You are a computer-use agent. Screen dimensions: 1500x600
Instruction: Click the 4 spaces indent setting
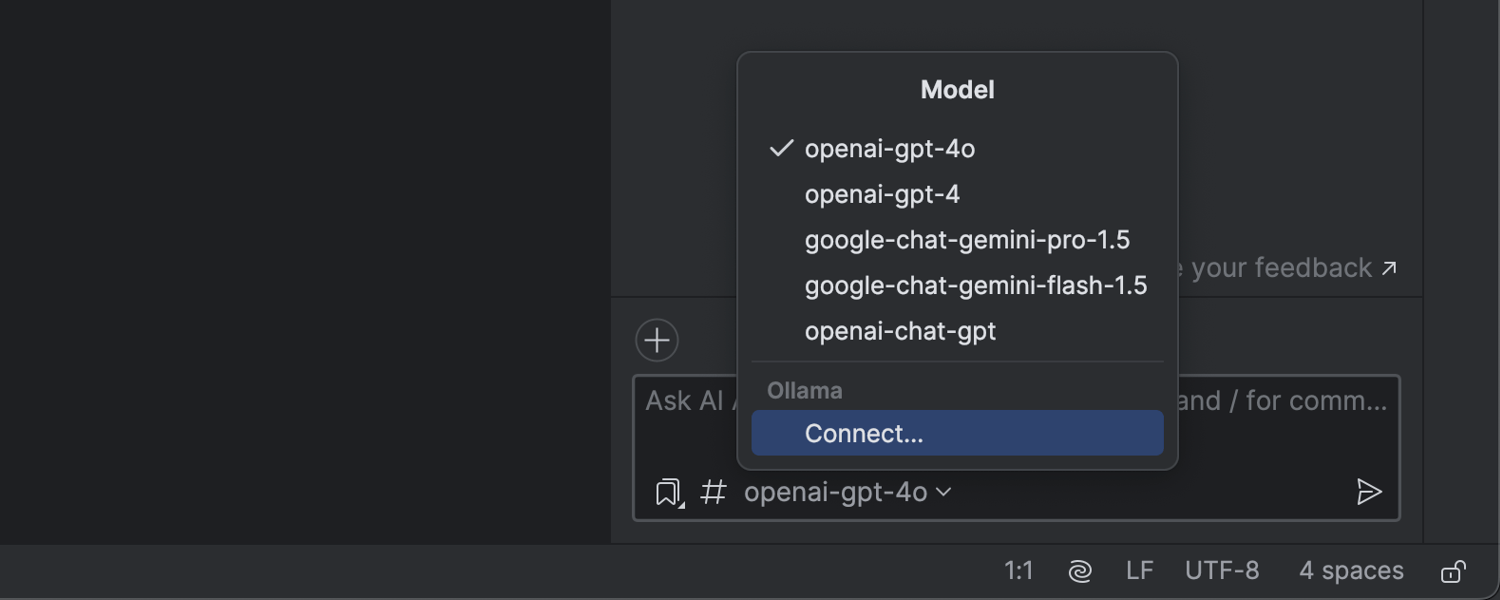coord(1351,571)
